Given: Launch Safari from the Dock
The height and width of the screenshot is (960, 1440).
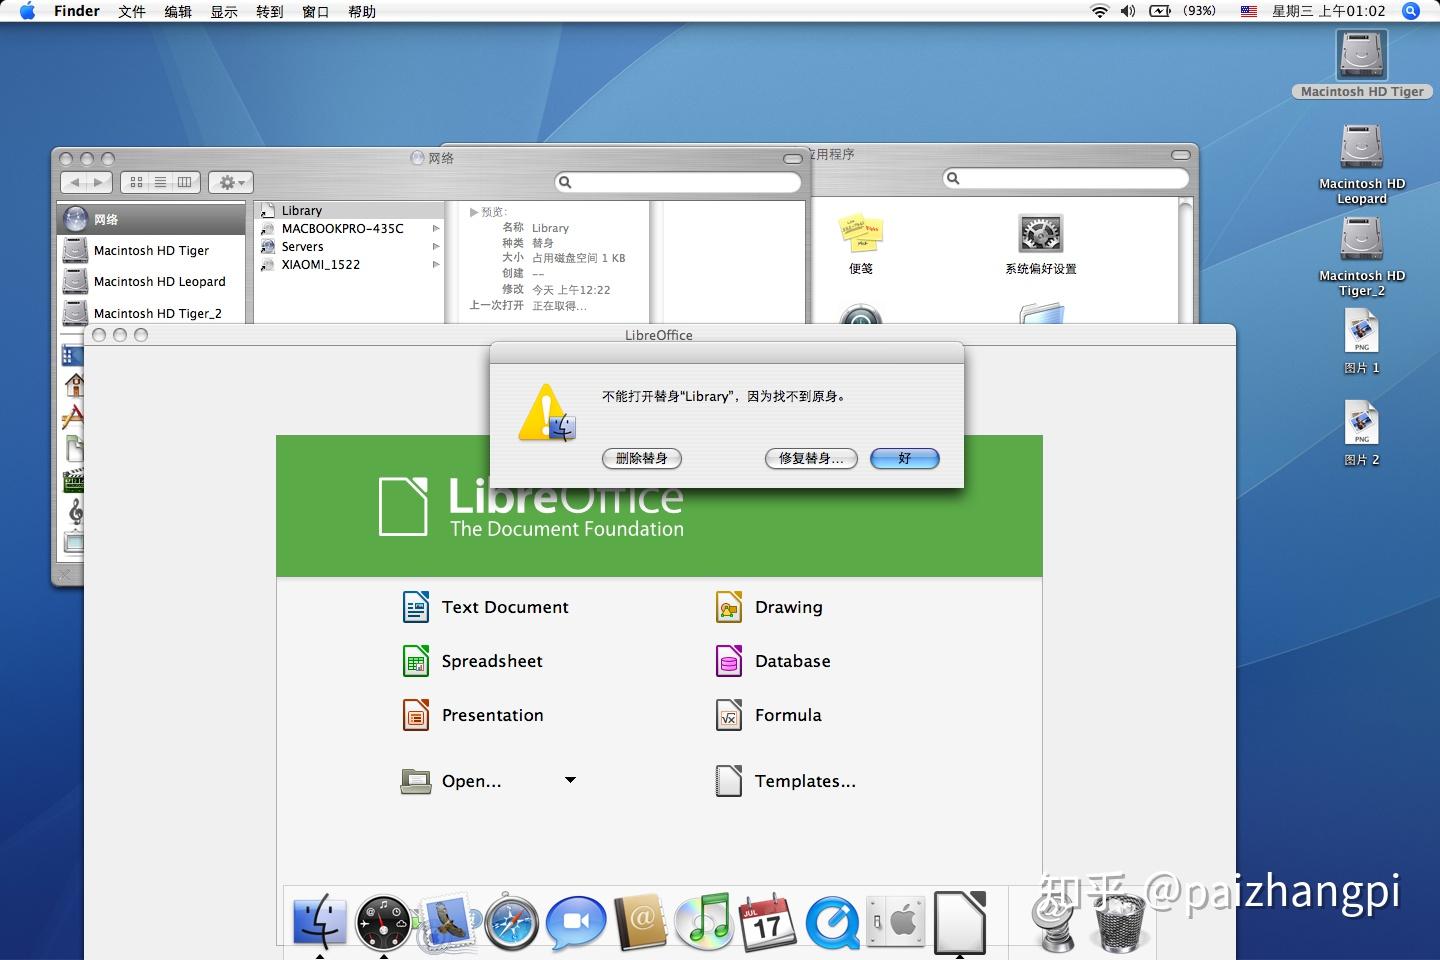Looking at the screenshot, I should [512, 922].
